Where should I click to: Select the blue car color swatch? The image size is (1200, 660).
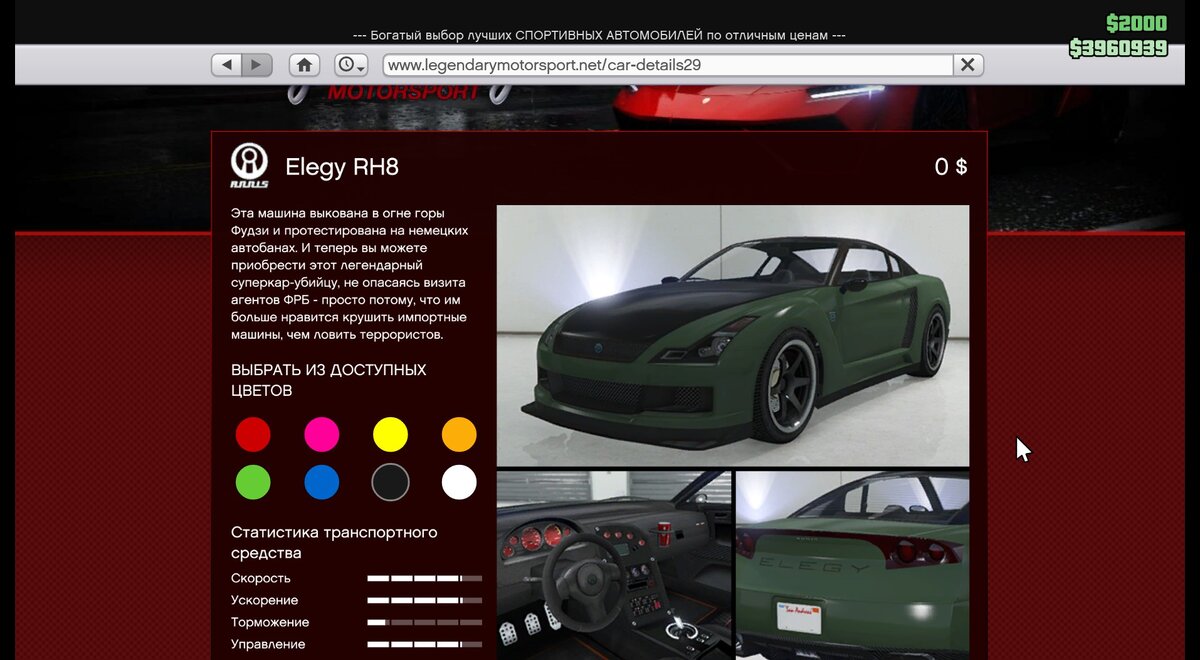322,482
